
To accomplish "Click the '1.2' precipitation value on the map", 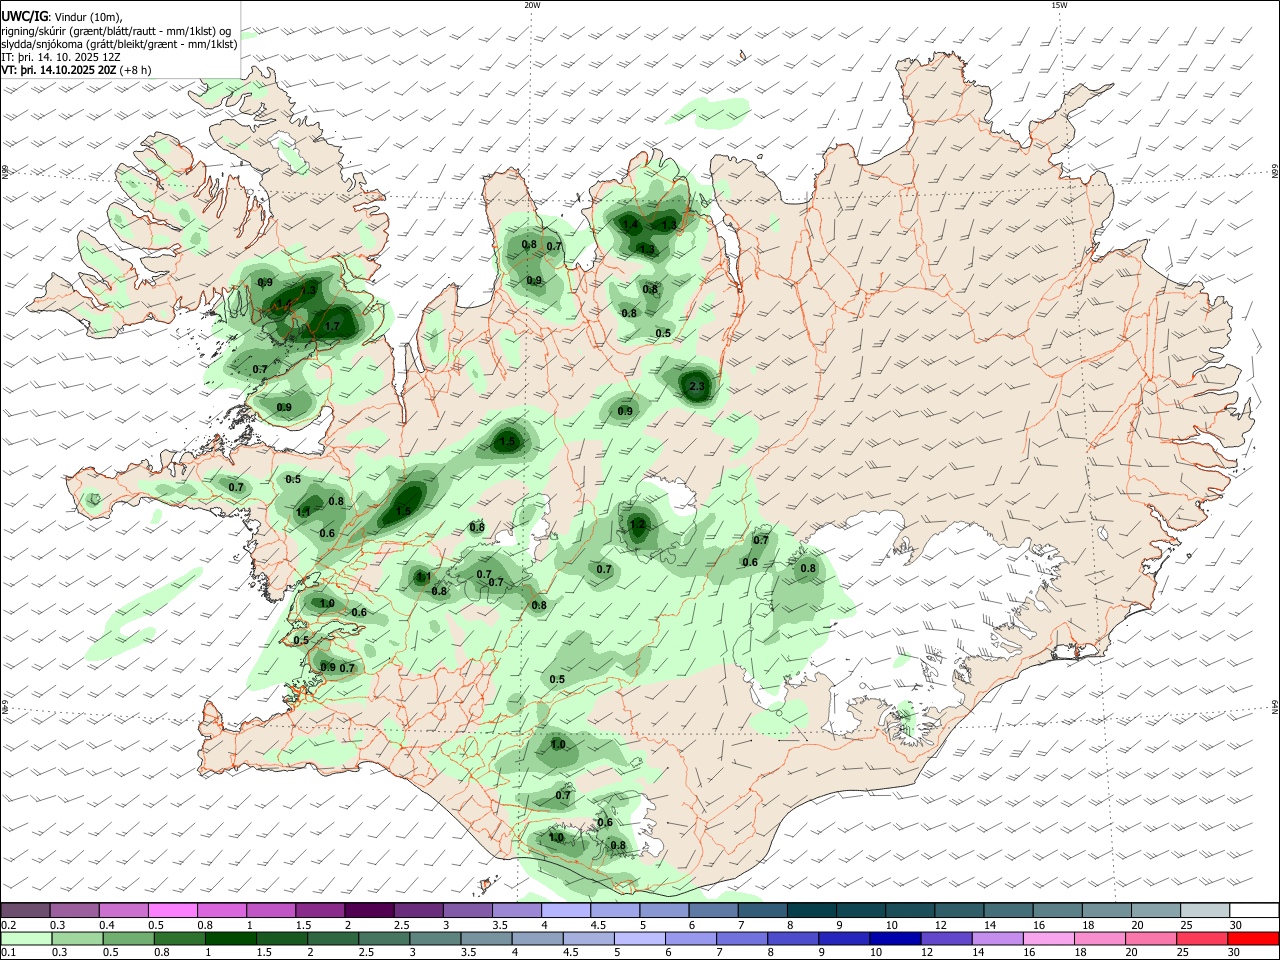I will click(x=638, y=525).
